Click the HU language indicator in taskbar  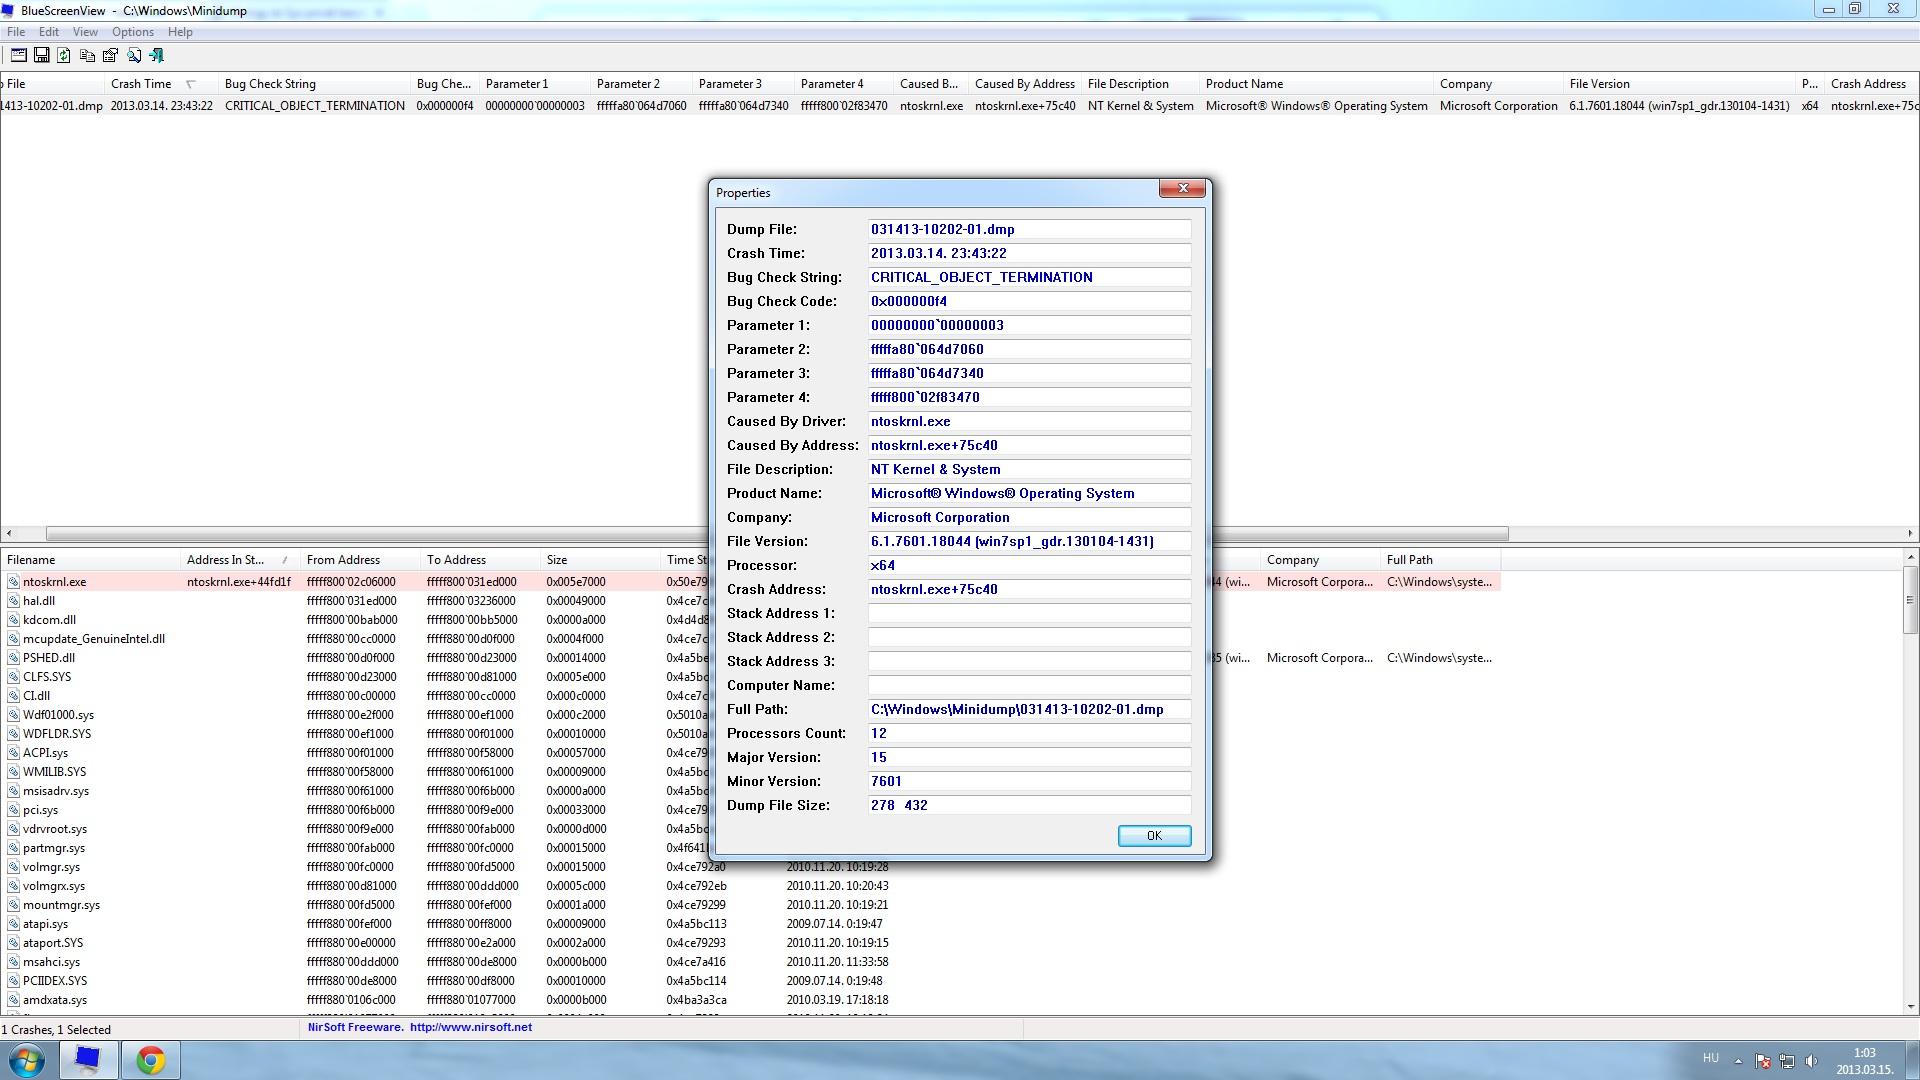coord(1710,1058)
